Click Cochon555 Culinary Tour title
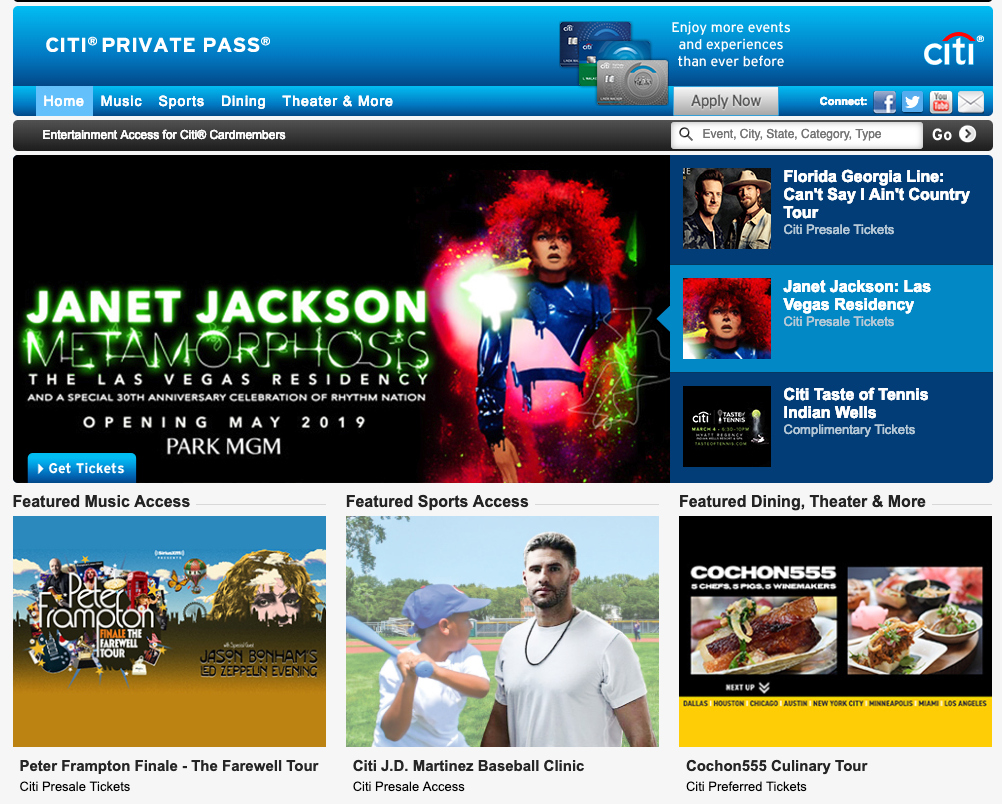 tap(776, 766)
